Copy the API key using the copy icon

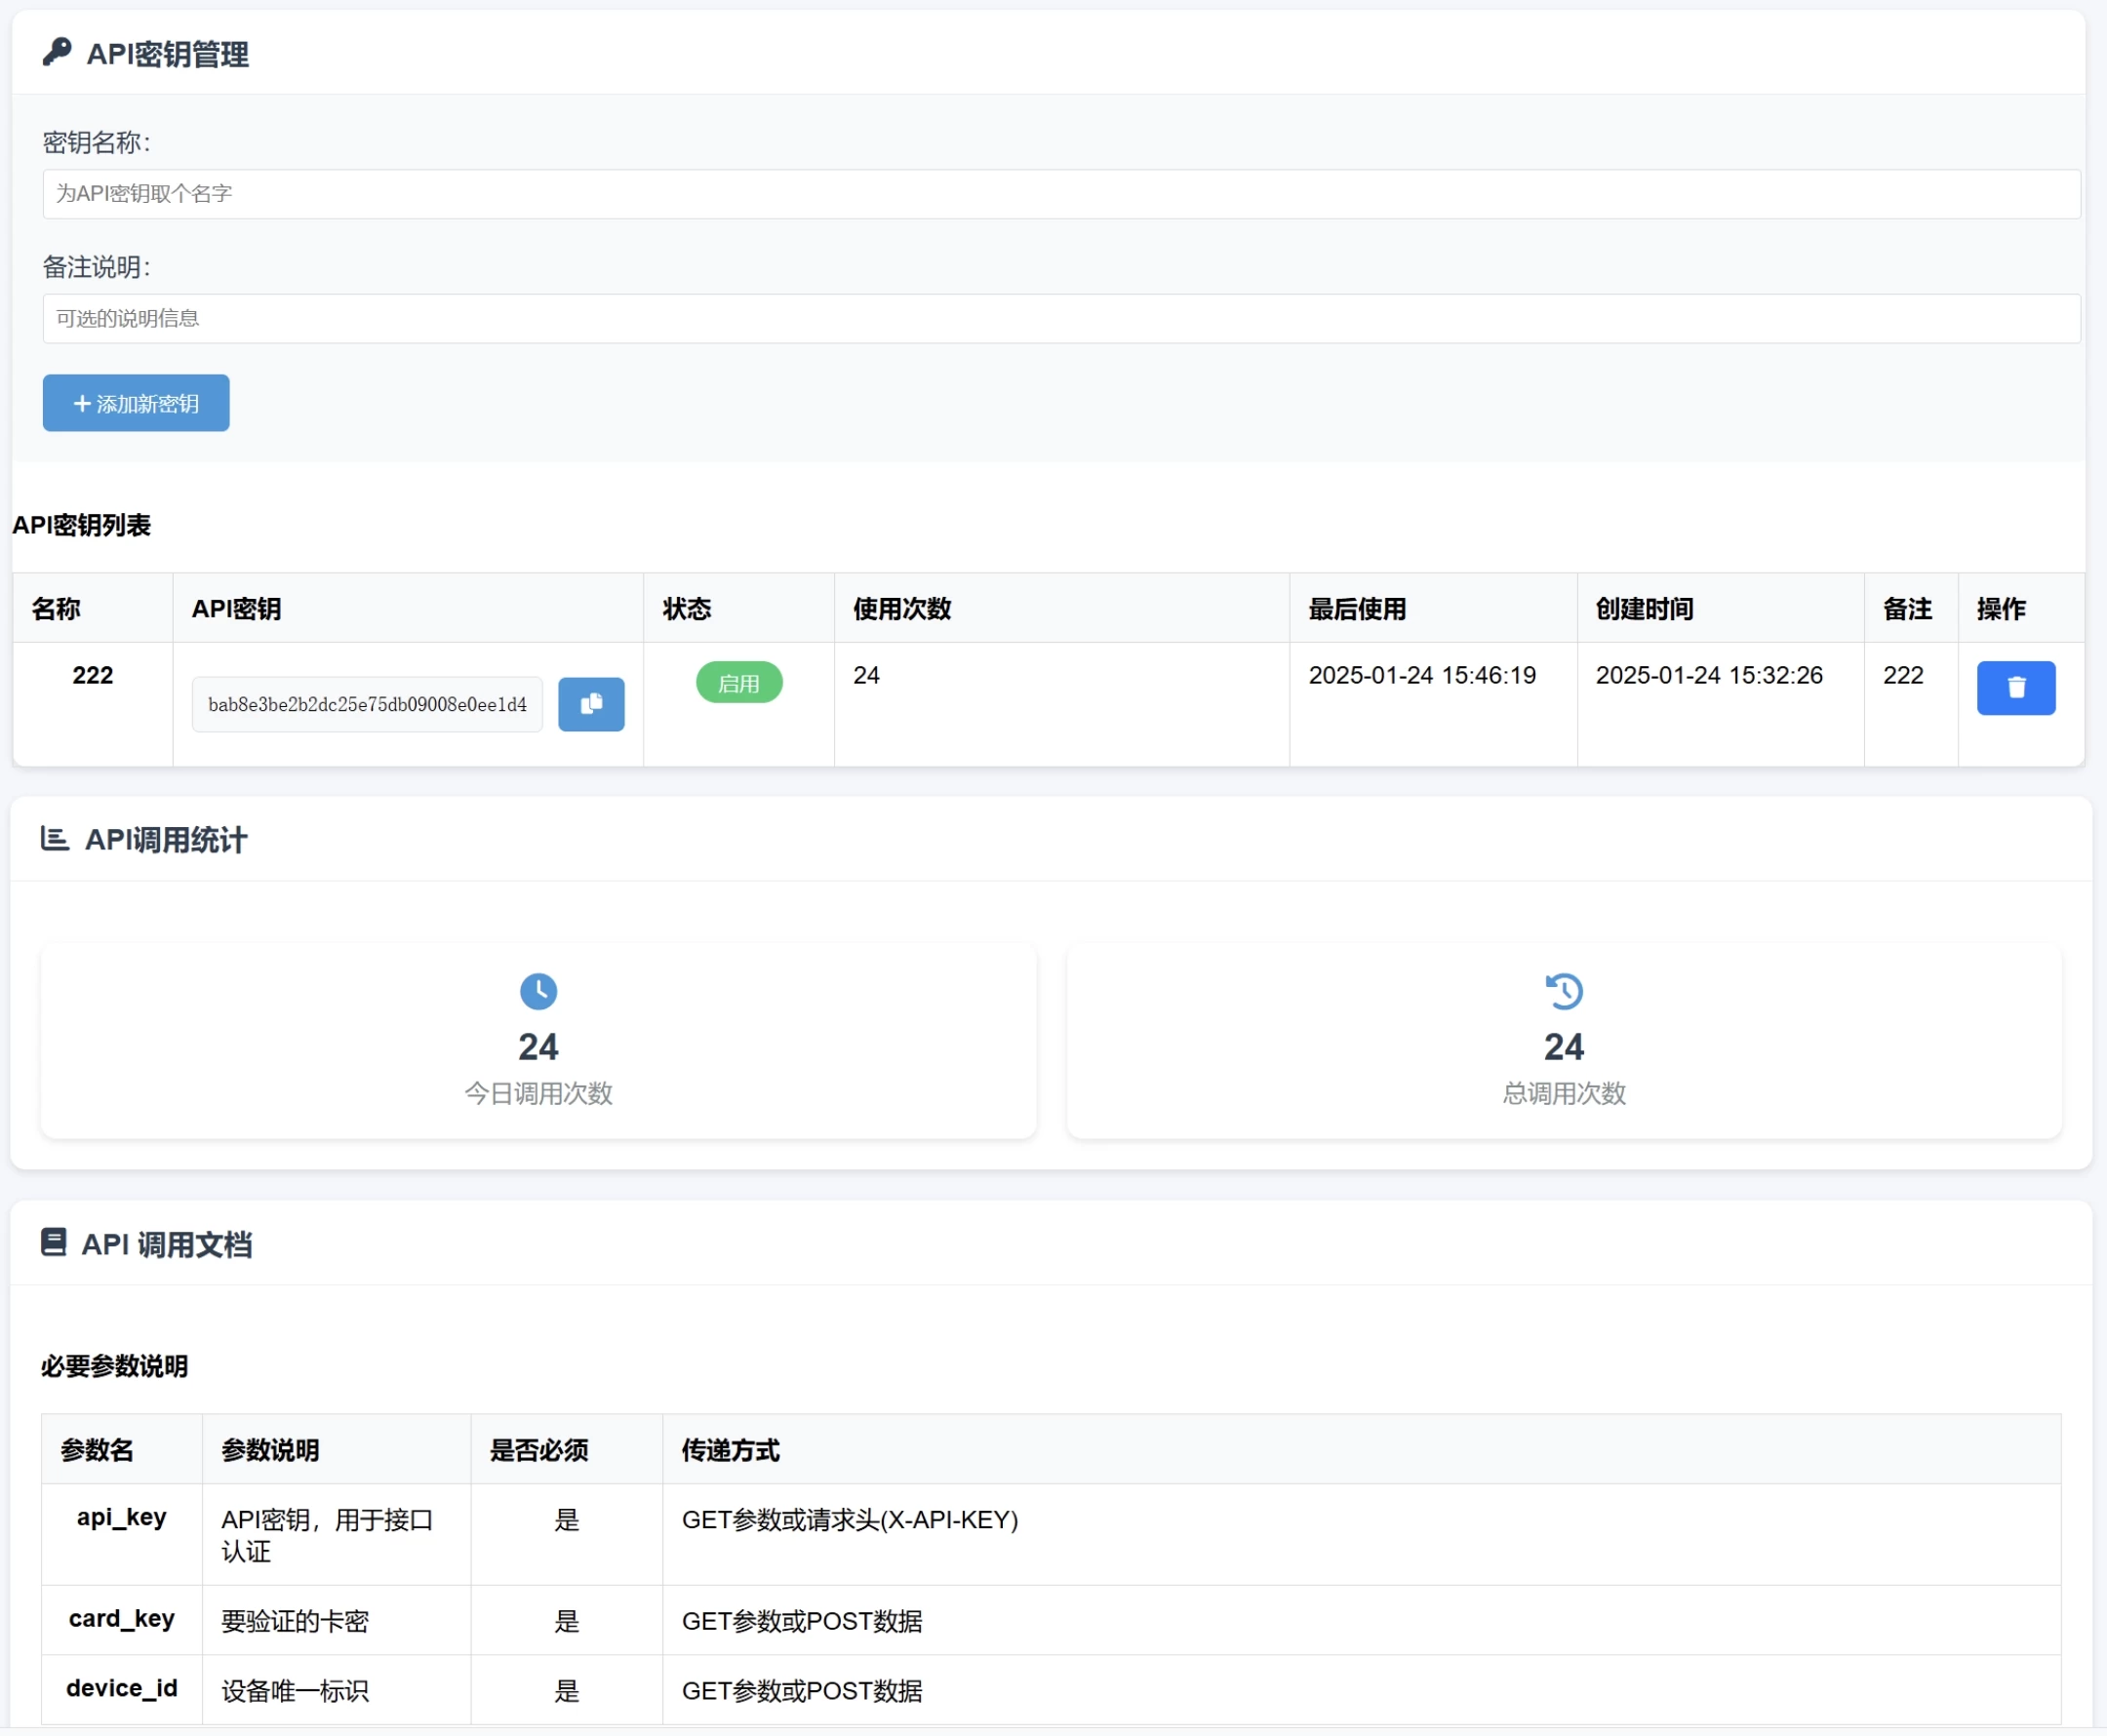click(x=591, y=704)
